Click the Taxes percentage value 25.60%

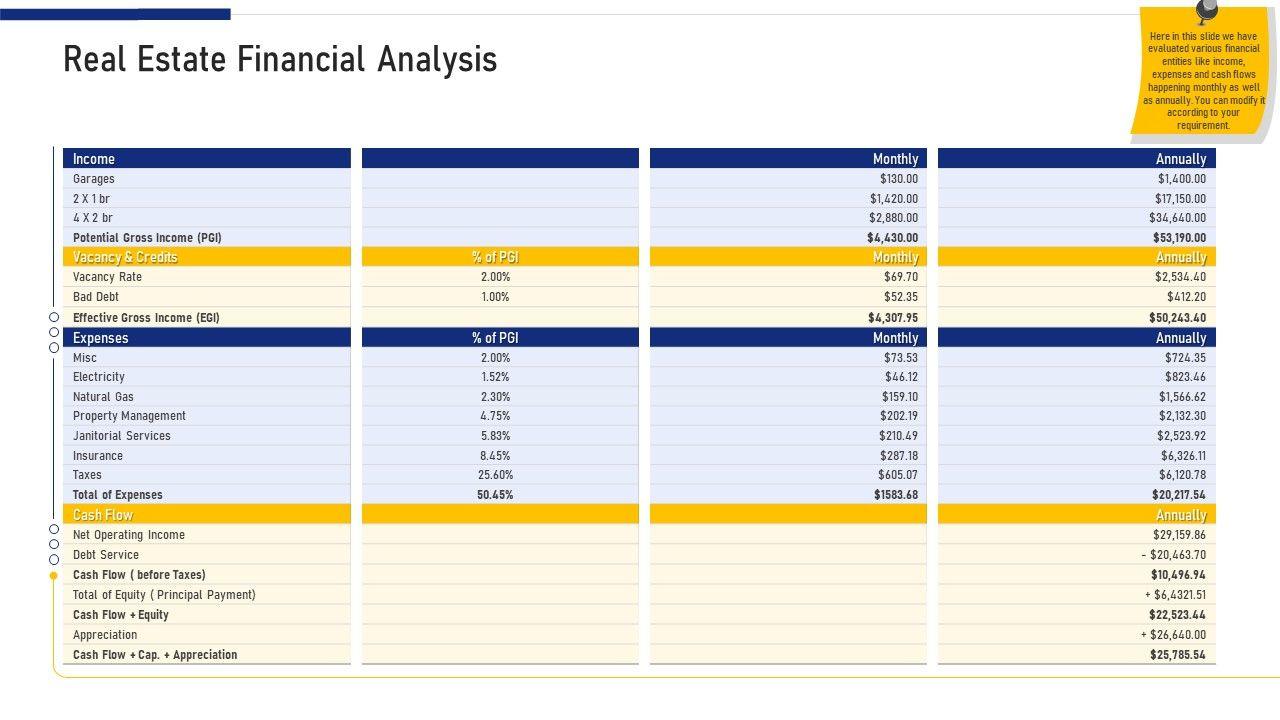tap(495, 475)
